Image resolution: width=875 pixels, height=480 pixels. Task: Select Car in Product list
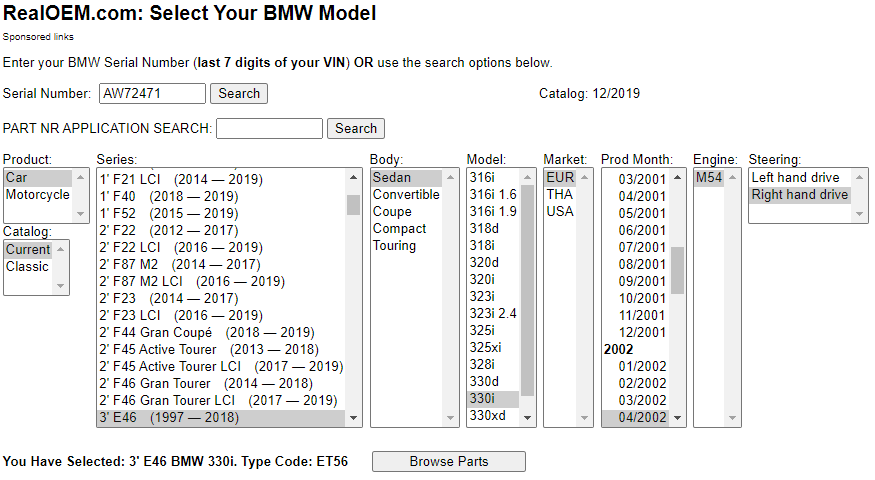click(x=39, y=177)
